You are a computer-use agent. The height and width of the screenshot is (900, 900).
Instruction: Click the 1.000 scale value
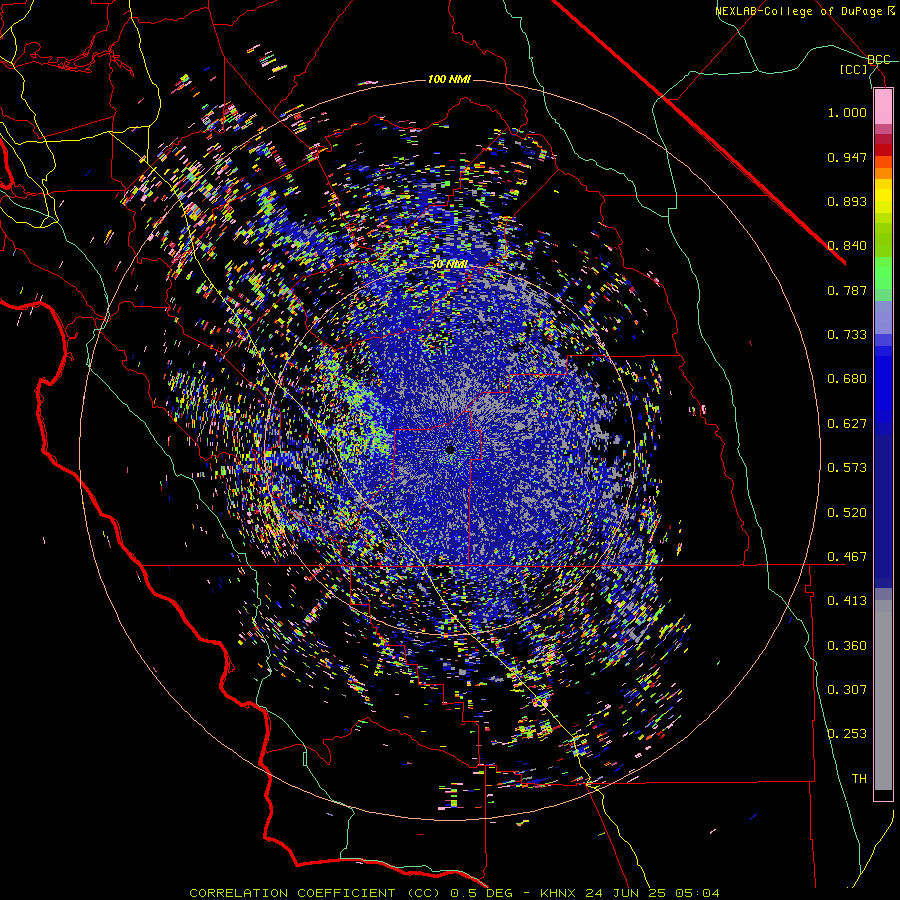[847, 112]
